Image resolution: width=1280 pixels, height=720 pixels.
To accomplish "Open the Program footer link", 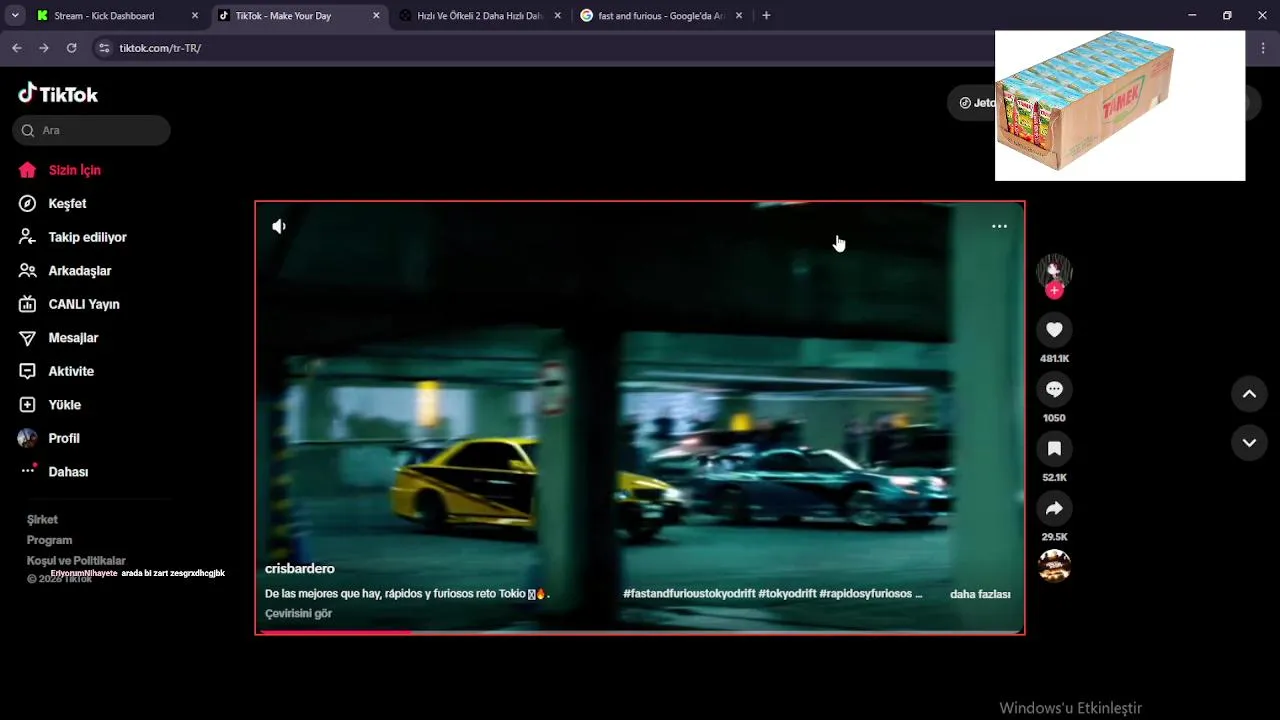I will [49, 540].
